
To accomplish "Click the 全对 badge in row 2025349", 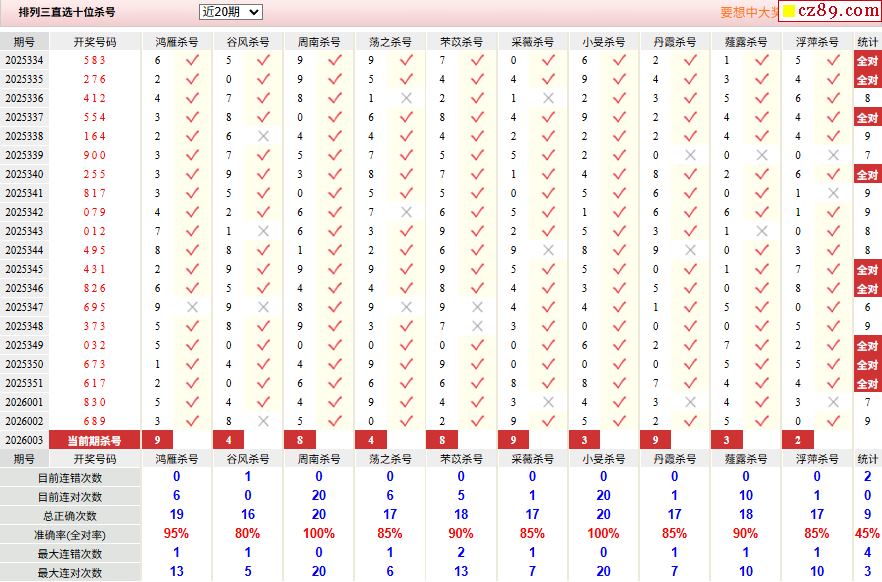I will [x=867, y=345].
